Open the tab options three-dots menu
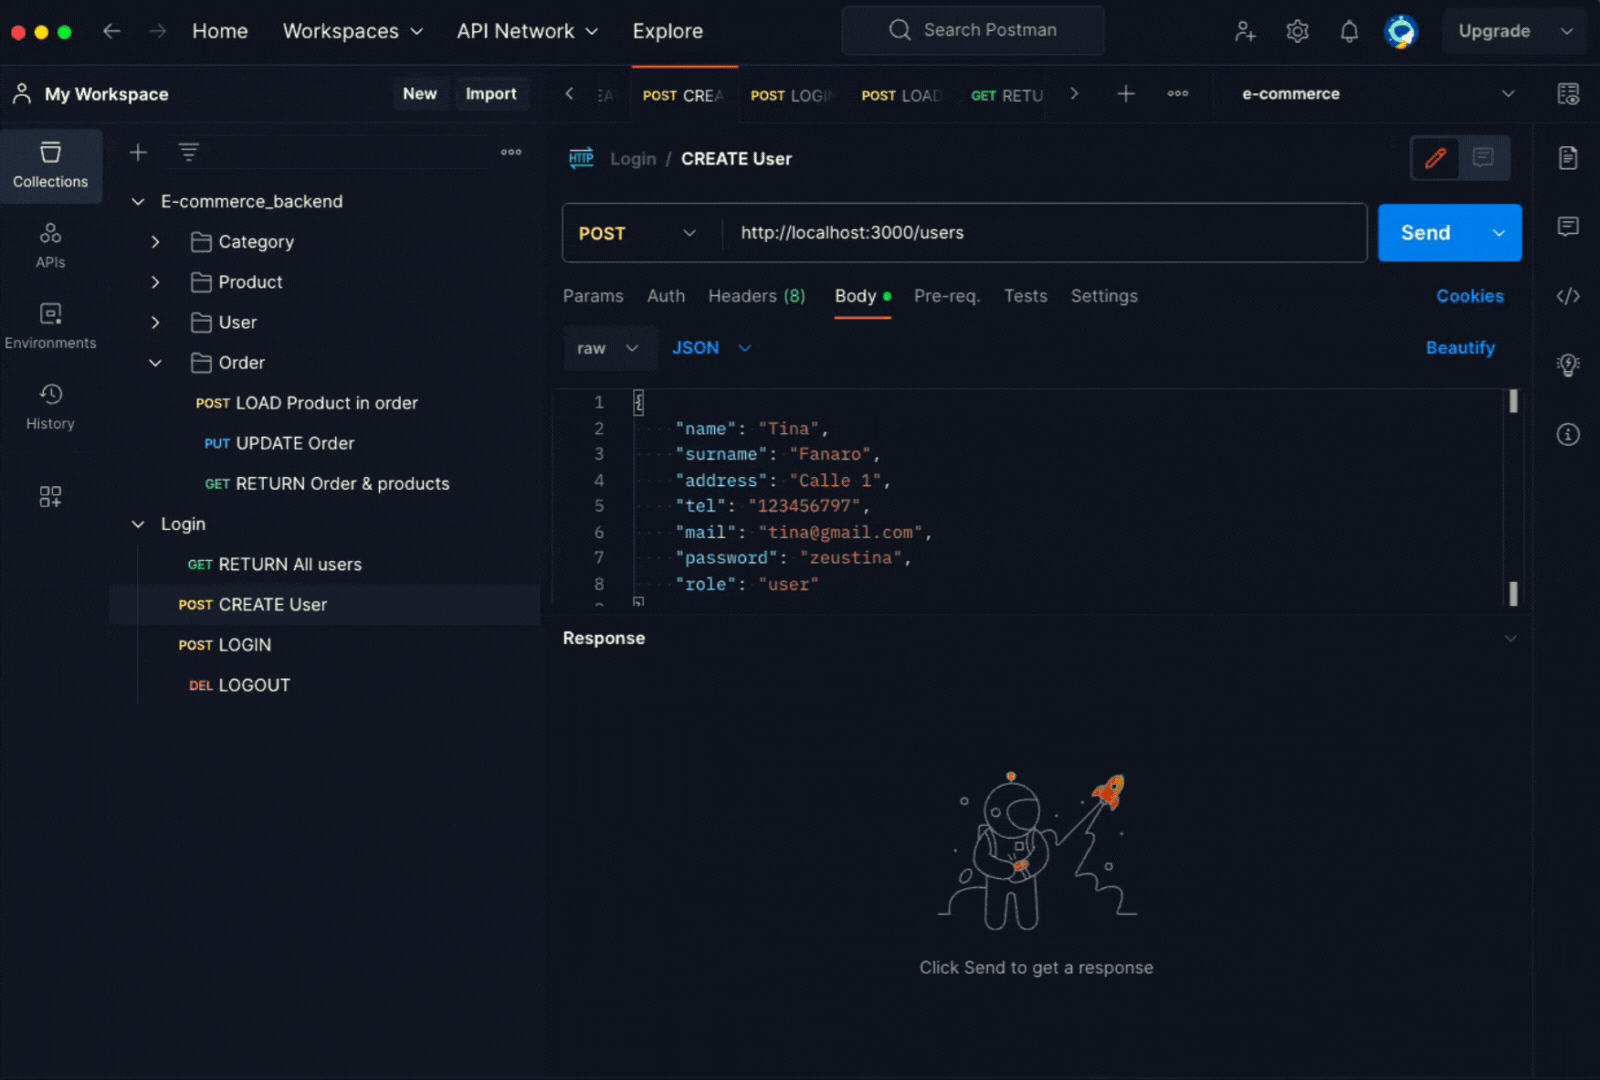The height and width of the screenshot is (1080, 1600). coord(1178,94)
